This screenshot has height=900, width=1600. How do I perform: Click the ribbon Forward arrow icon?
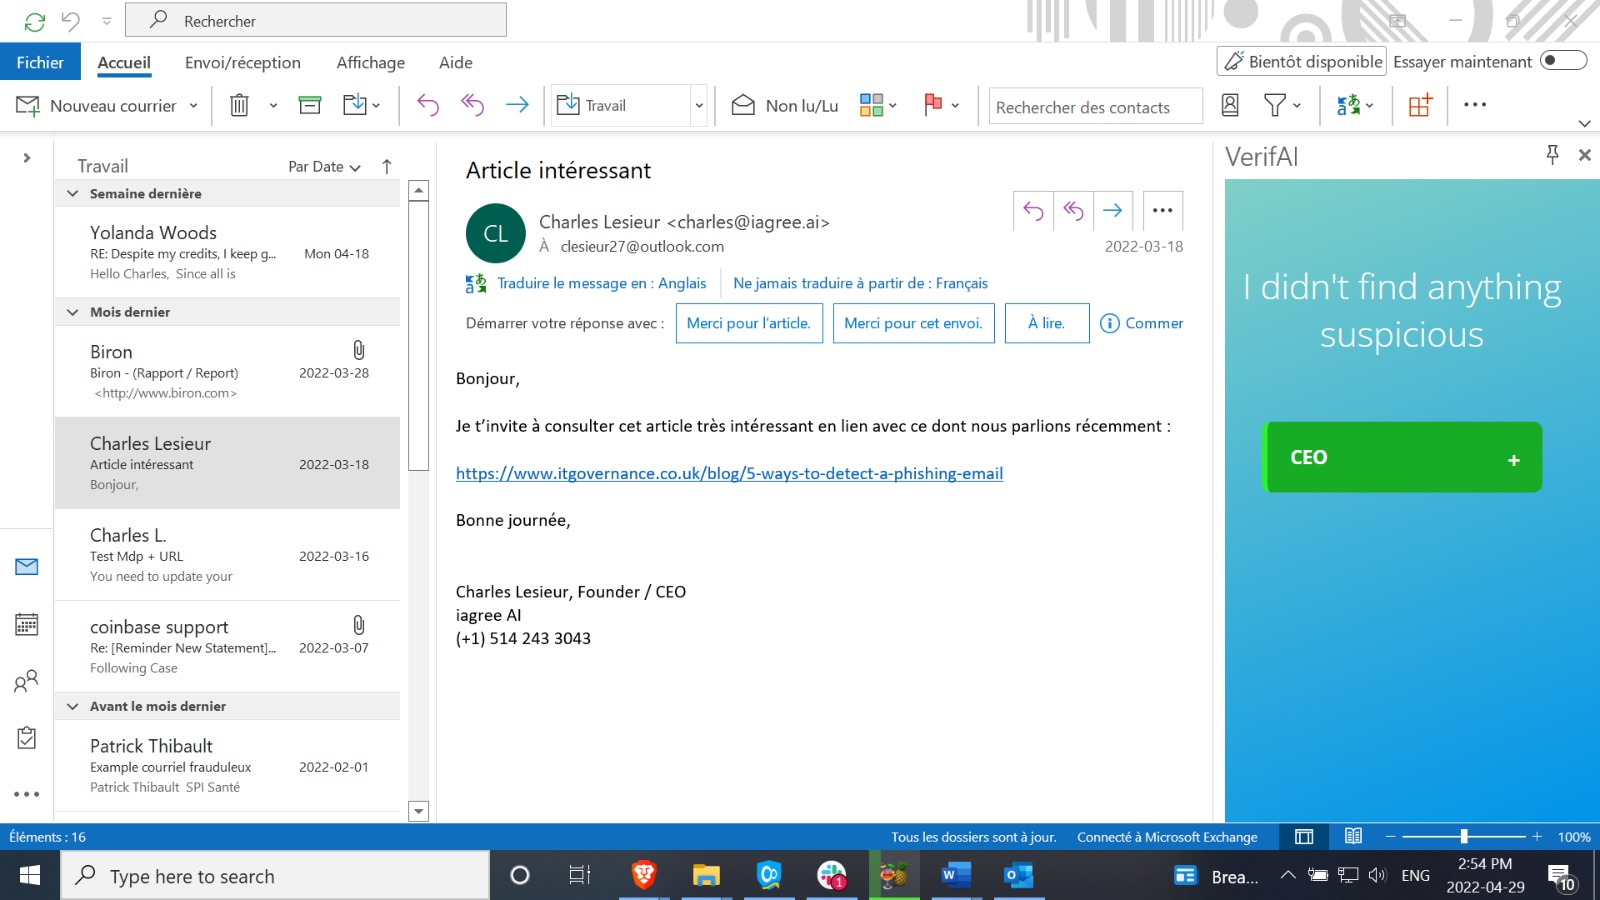click(517, 105)
